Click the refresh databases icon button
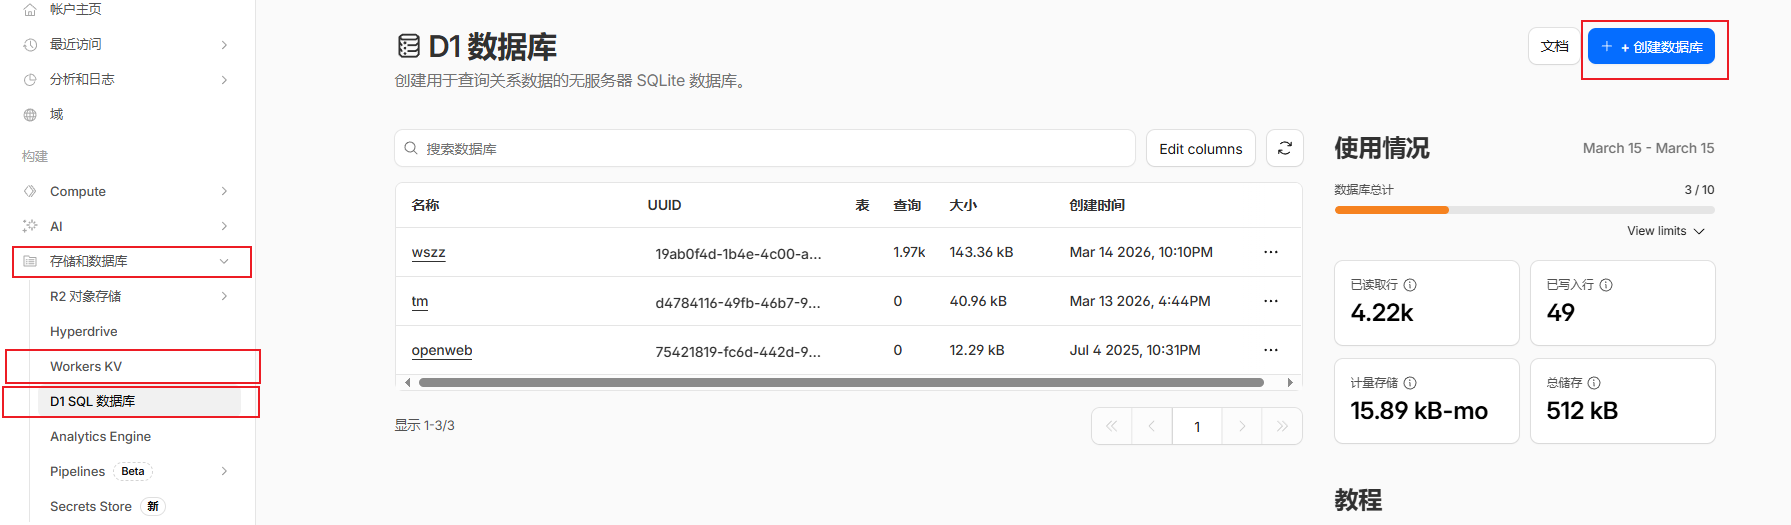1791x525 pixels. [x=1285, y=148]
